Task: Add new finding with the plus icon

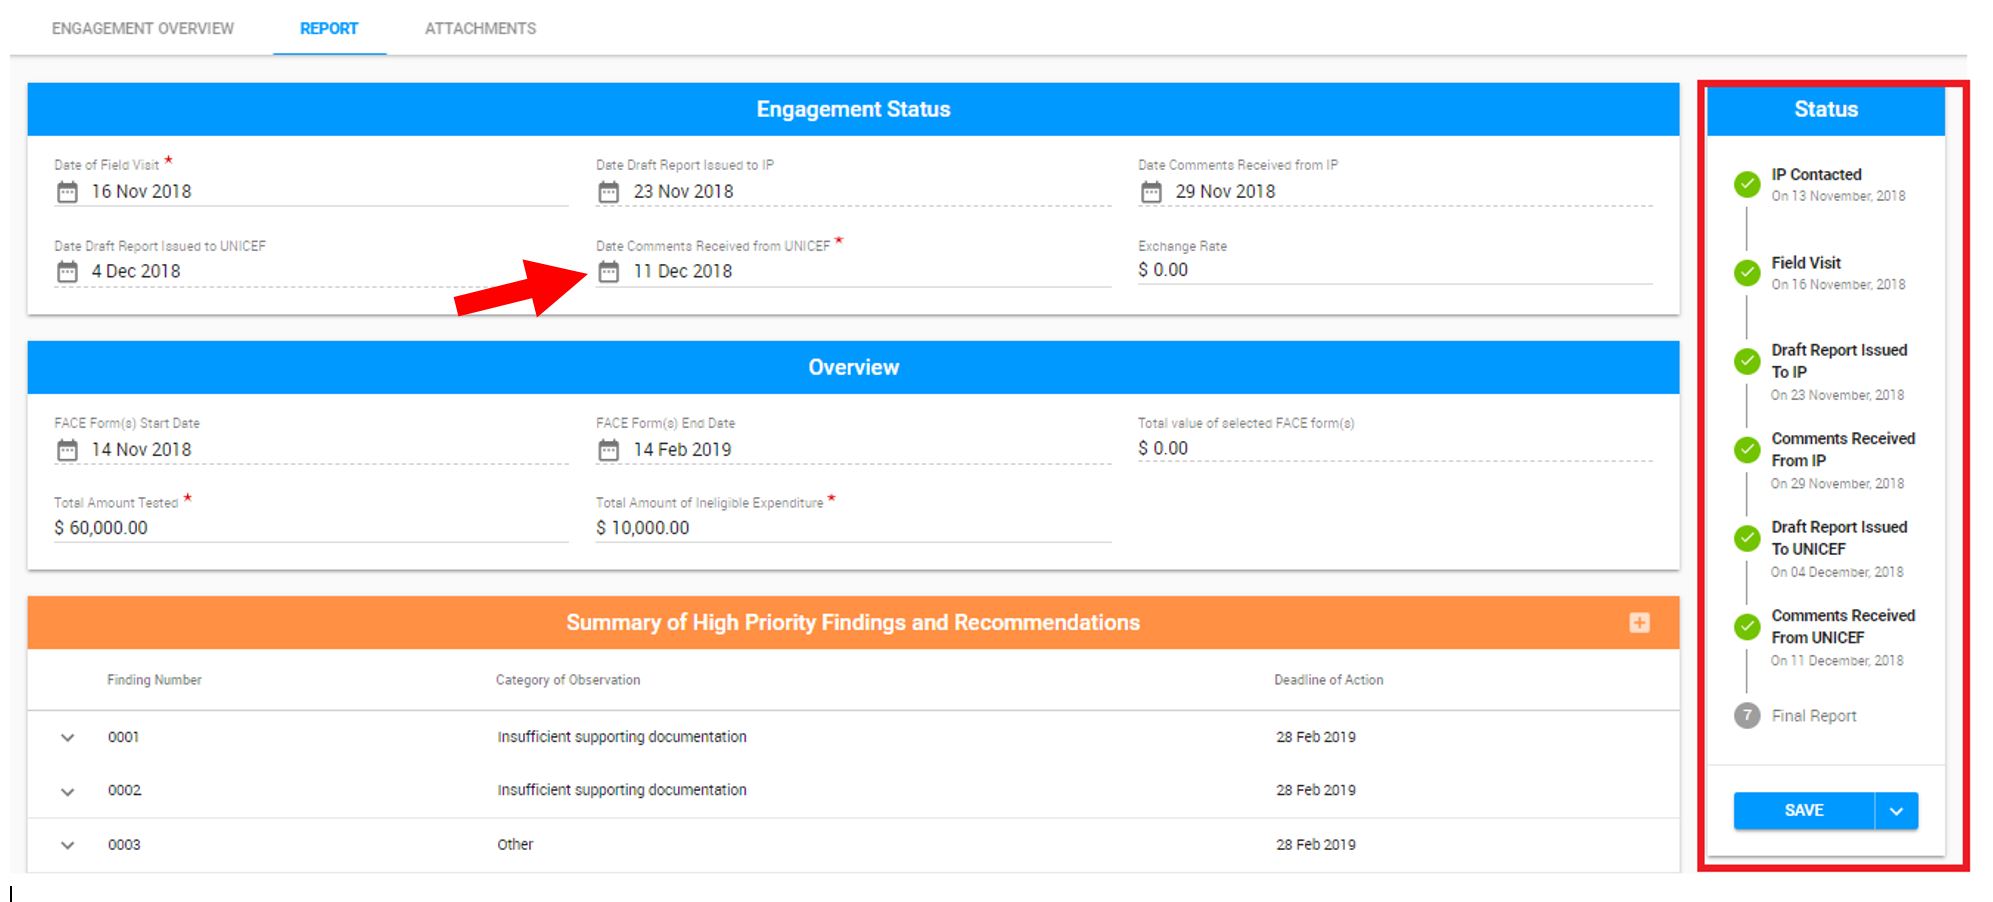Action: click(1639, 623)
